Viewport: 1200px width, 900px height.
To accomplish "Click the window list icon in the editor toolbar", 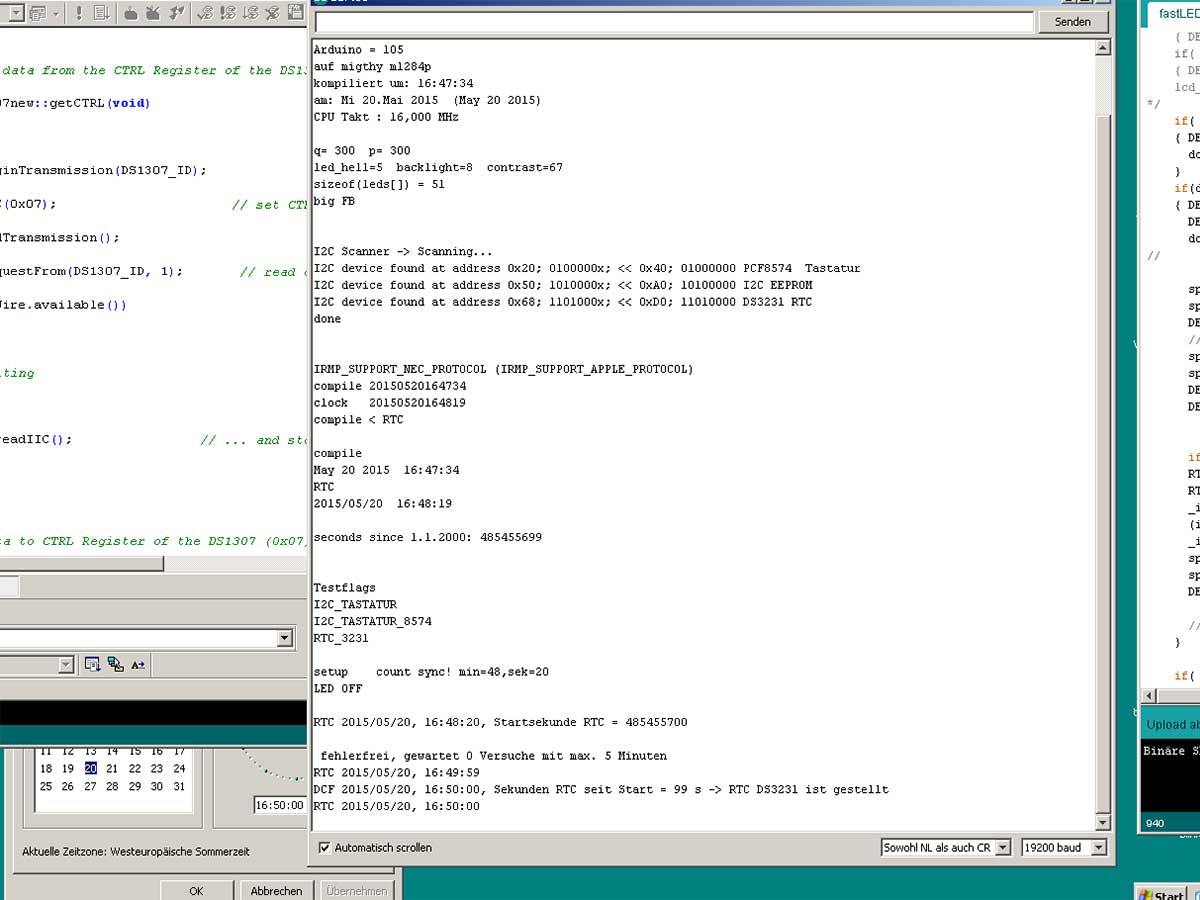I will [37, 13].
